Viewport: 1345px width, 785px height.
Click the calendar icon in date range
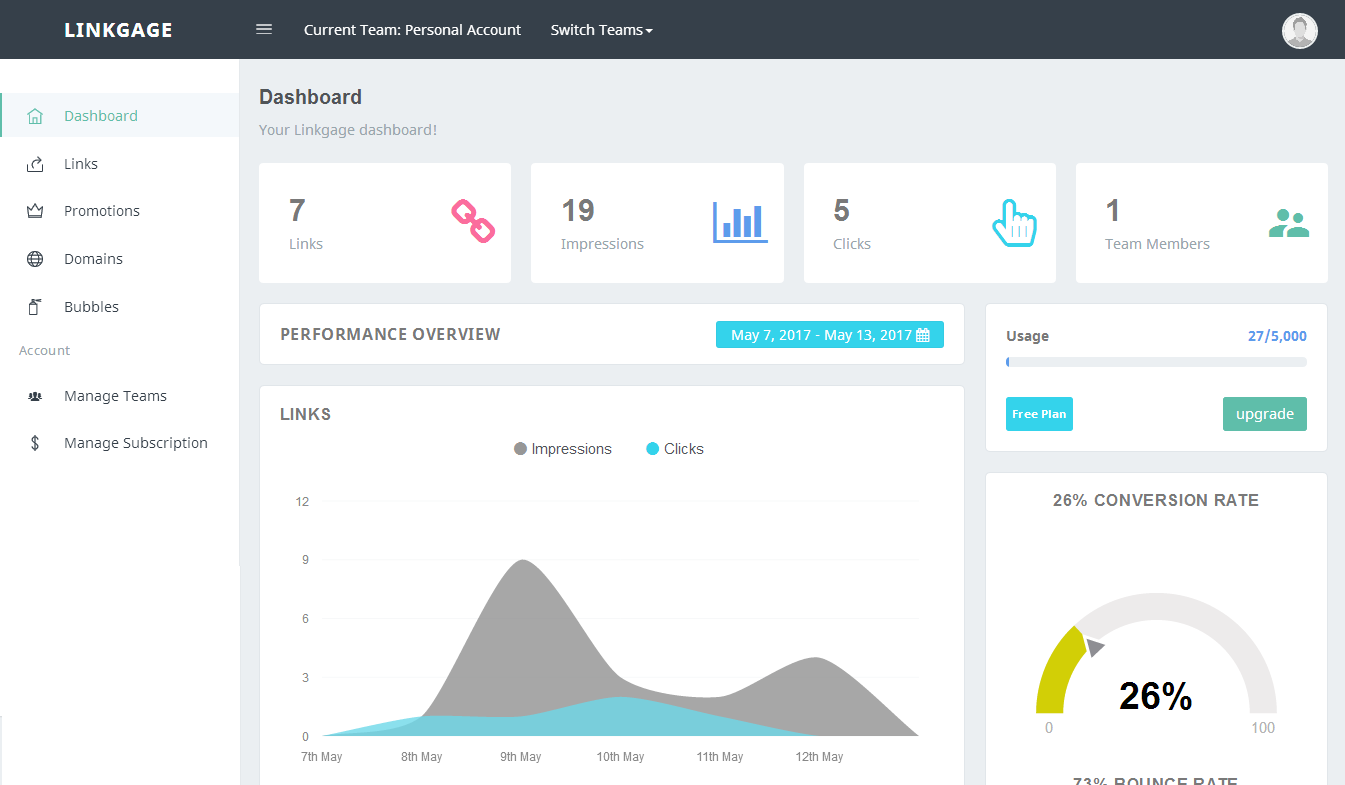tap(923, 335)
